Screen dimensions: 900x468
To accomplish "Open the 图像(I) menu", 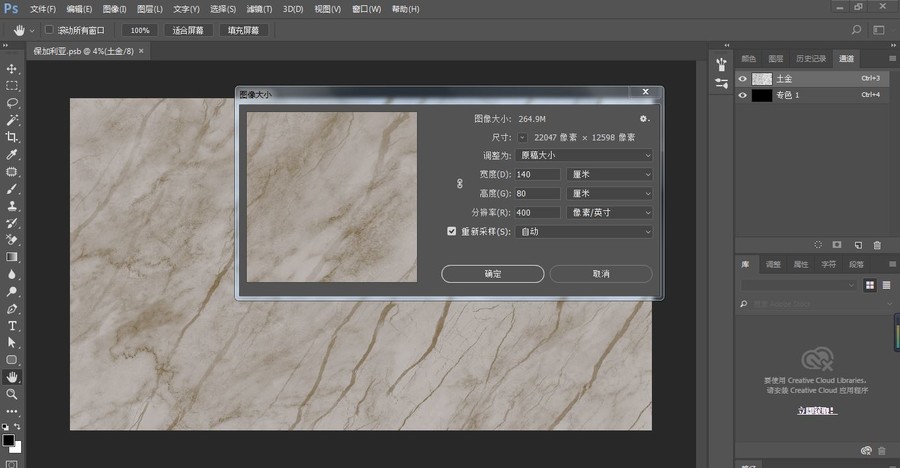I will coord(114,9).
